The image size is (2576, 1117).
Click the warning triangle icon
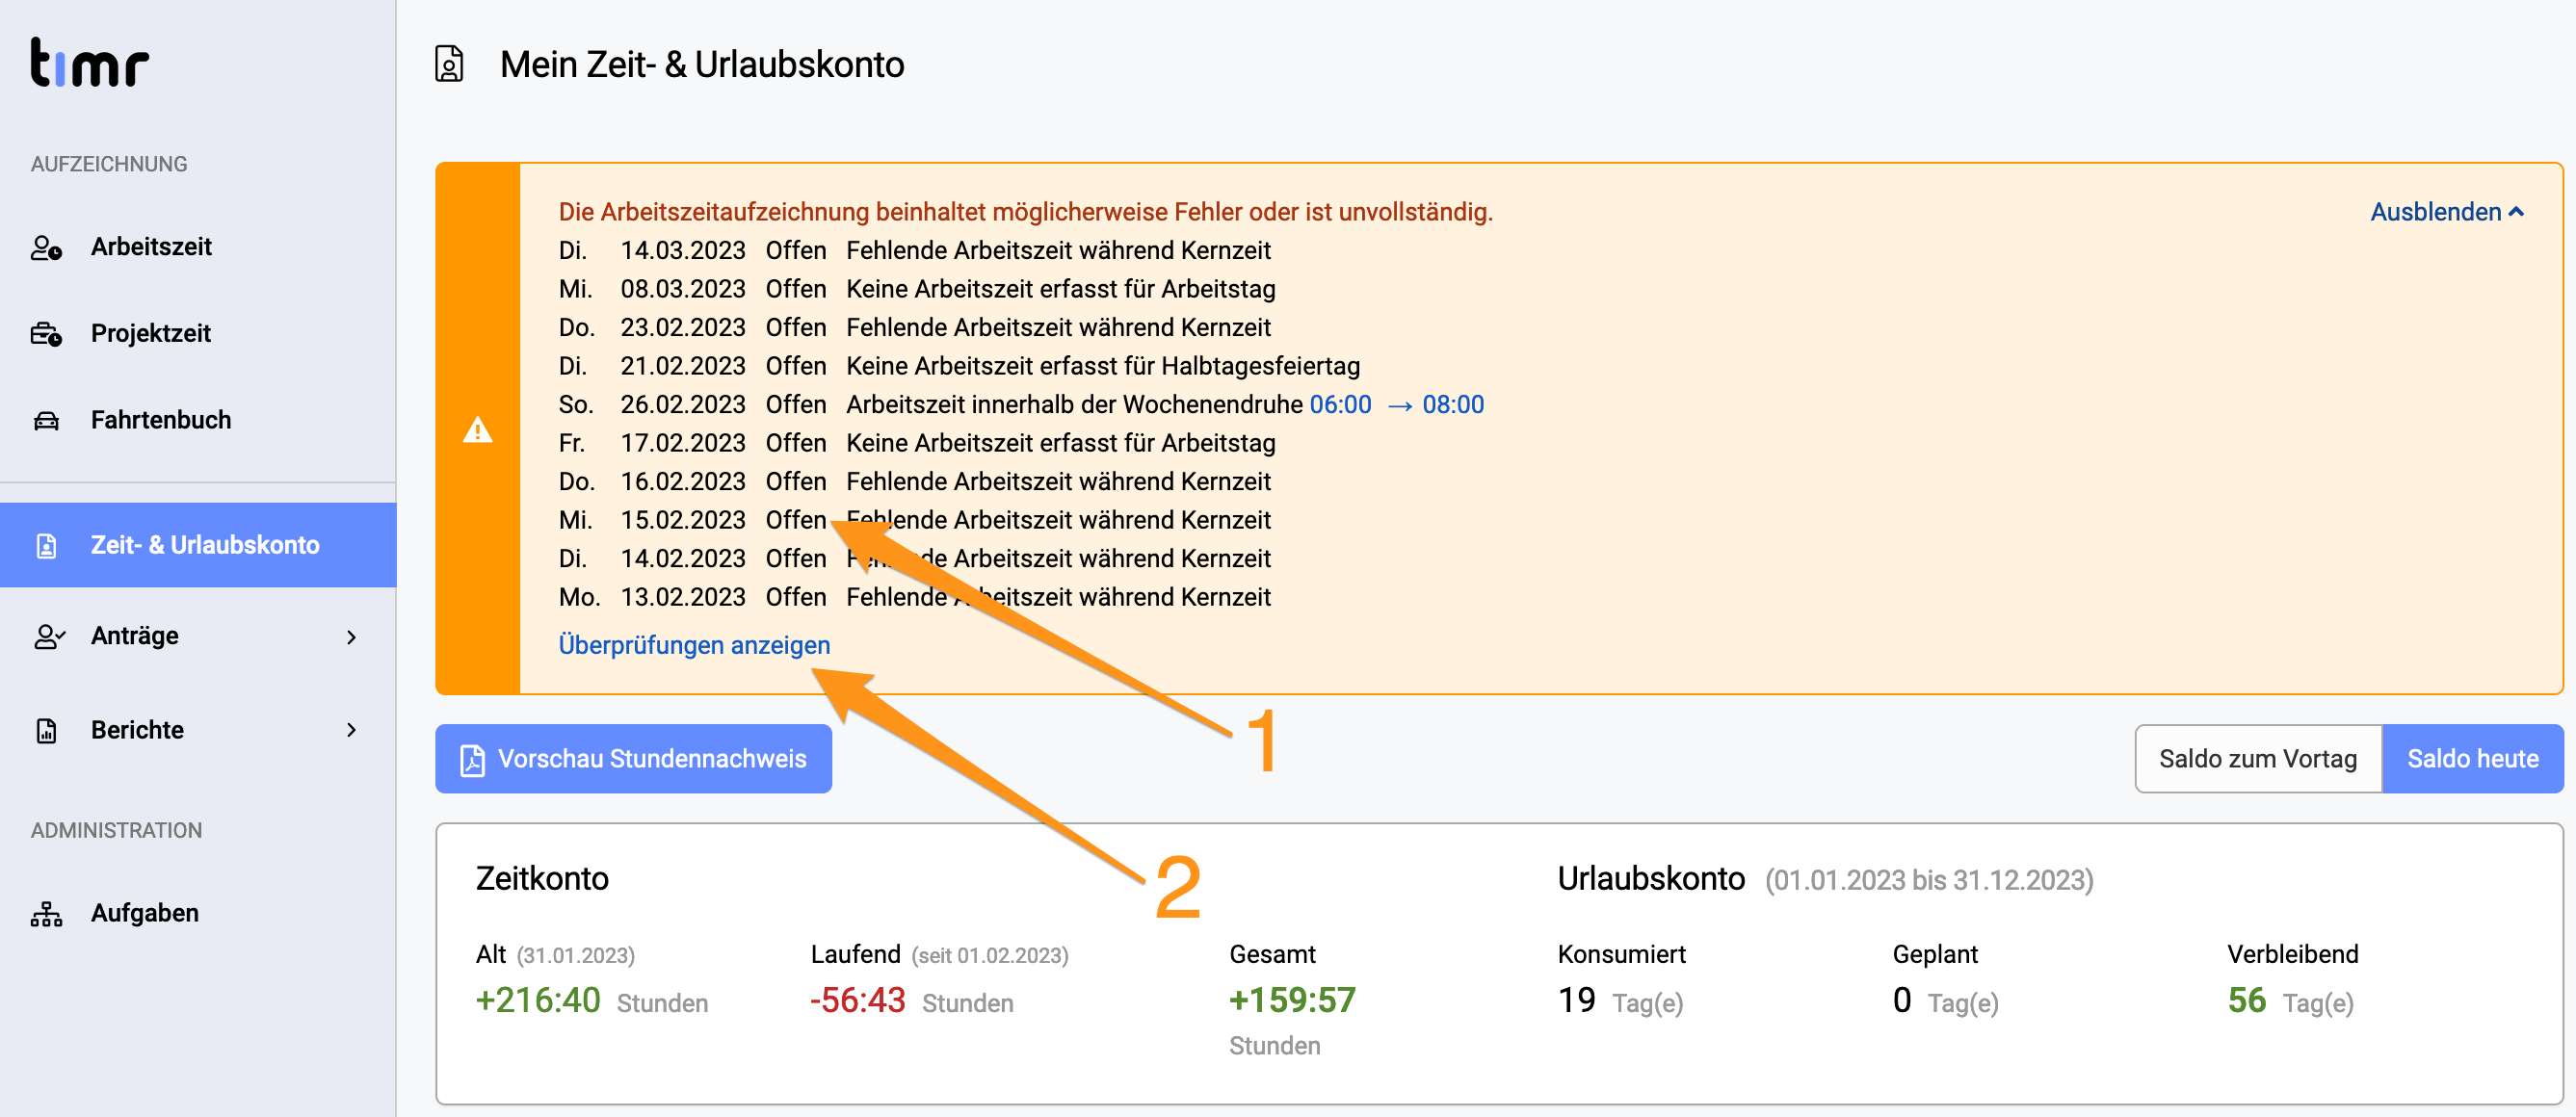coord(477,430)
